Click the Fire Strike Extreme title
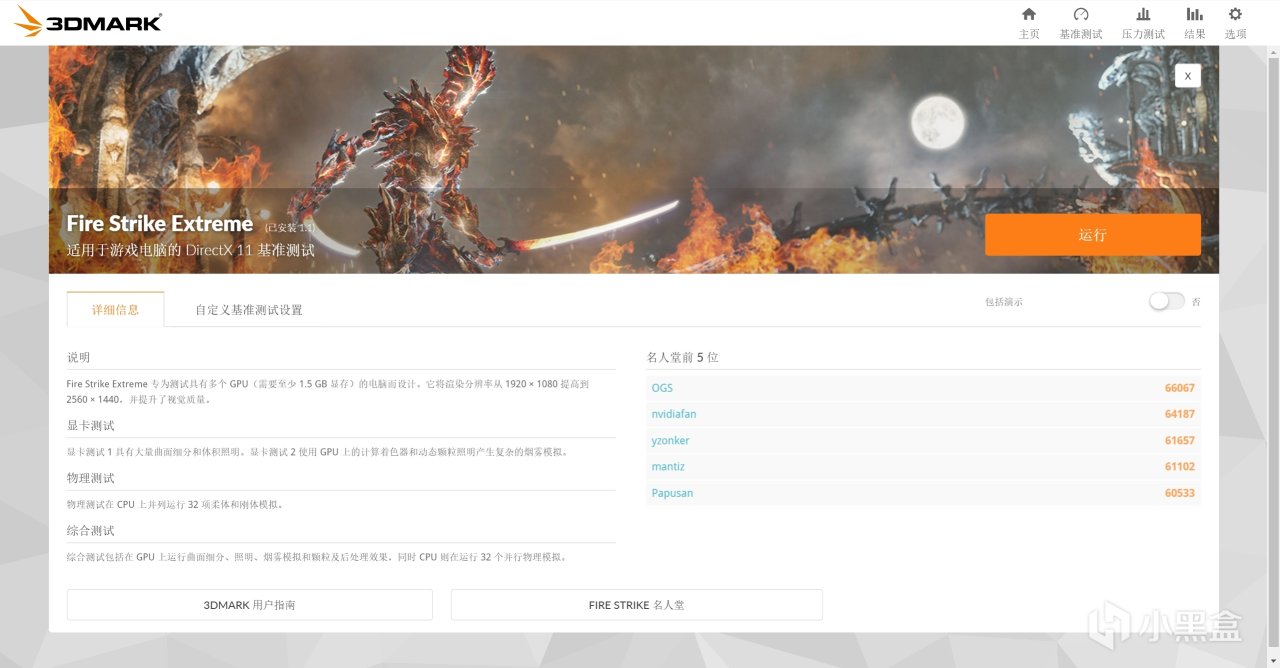 point(160,223)
